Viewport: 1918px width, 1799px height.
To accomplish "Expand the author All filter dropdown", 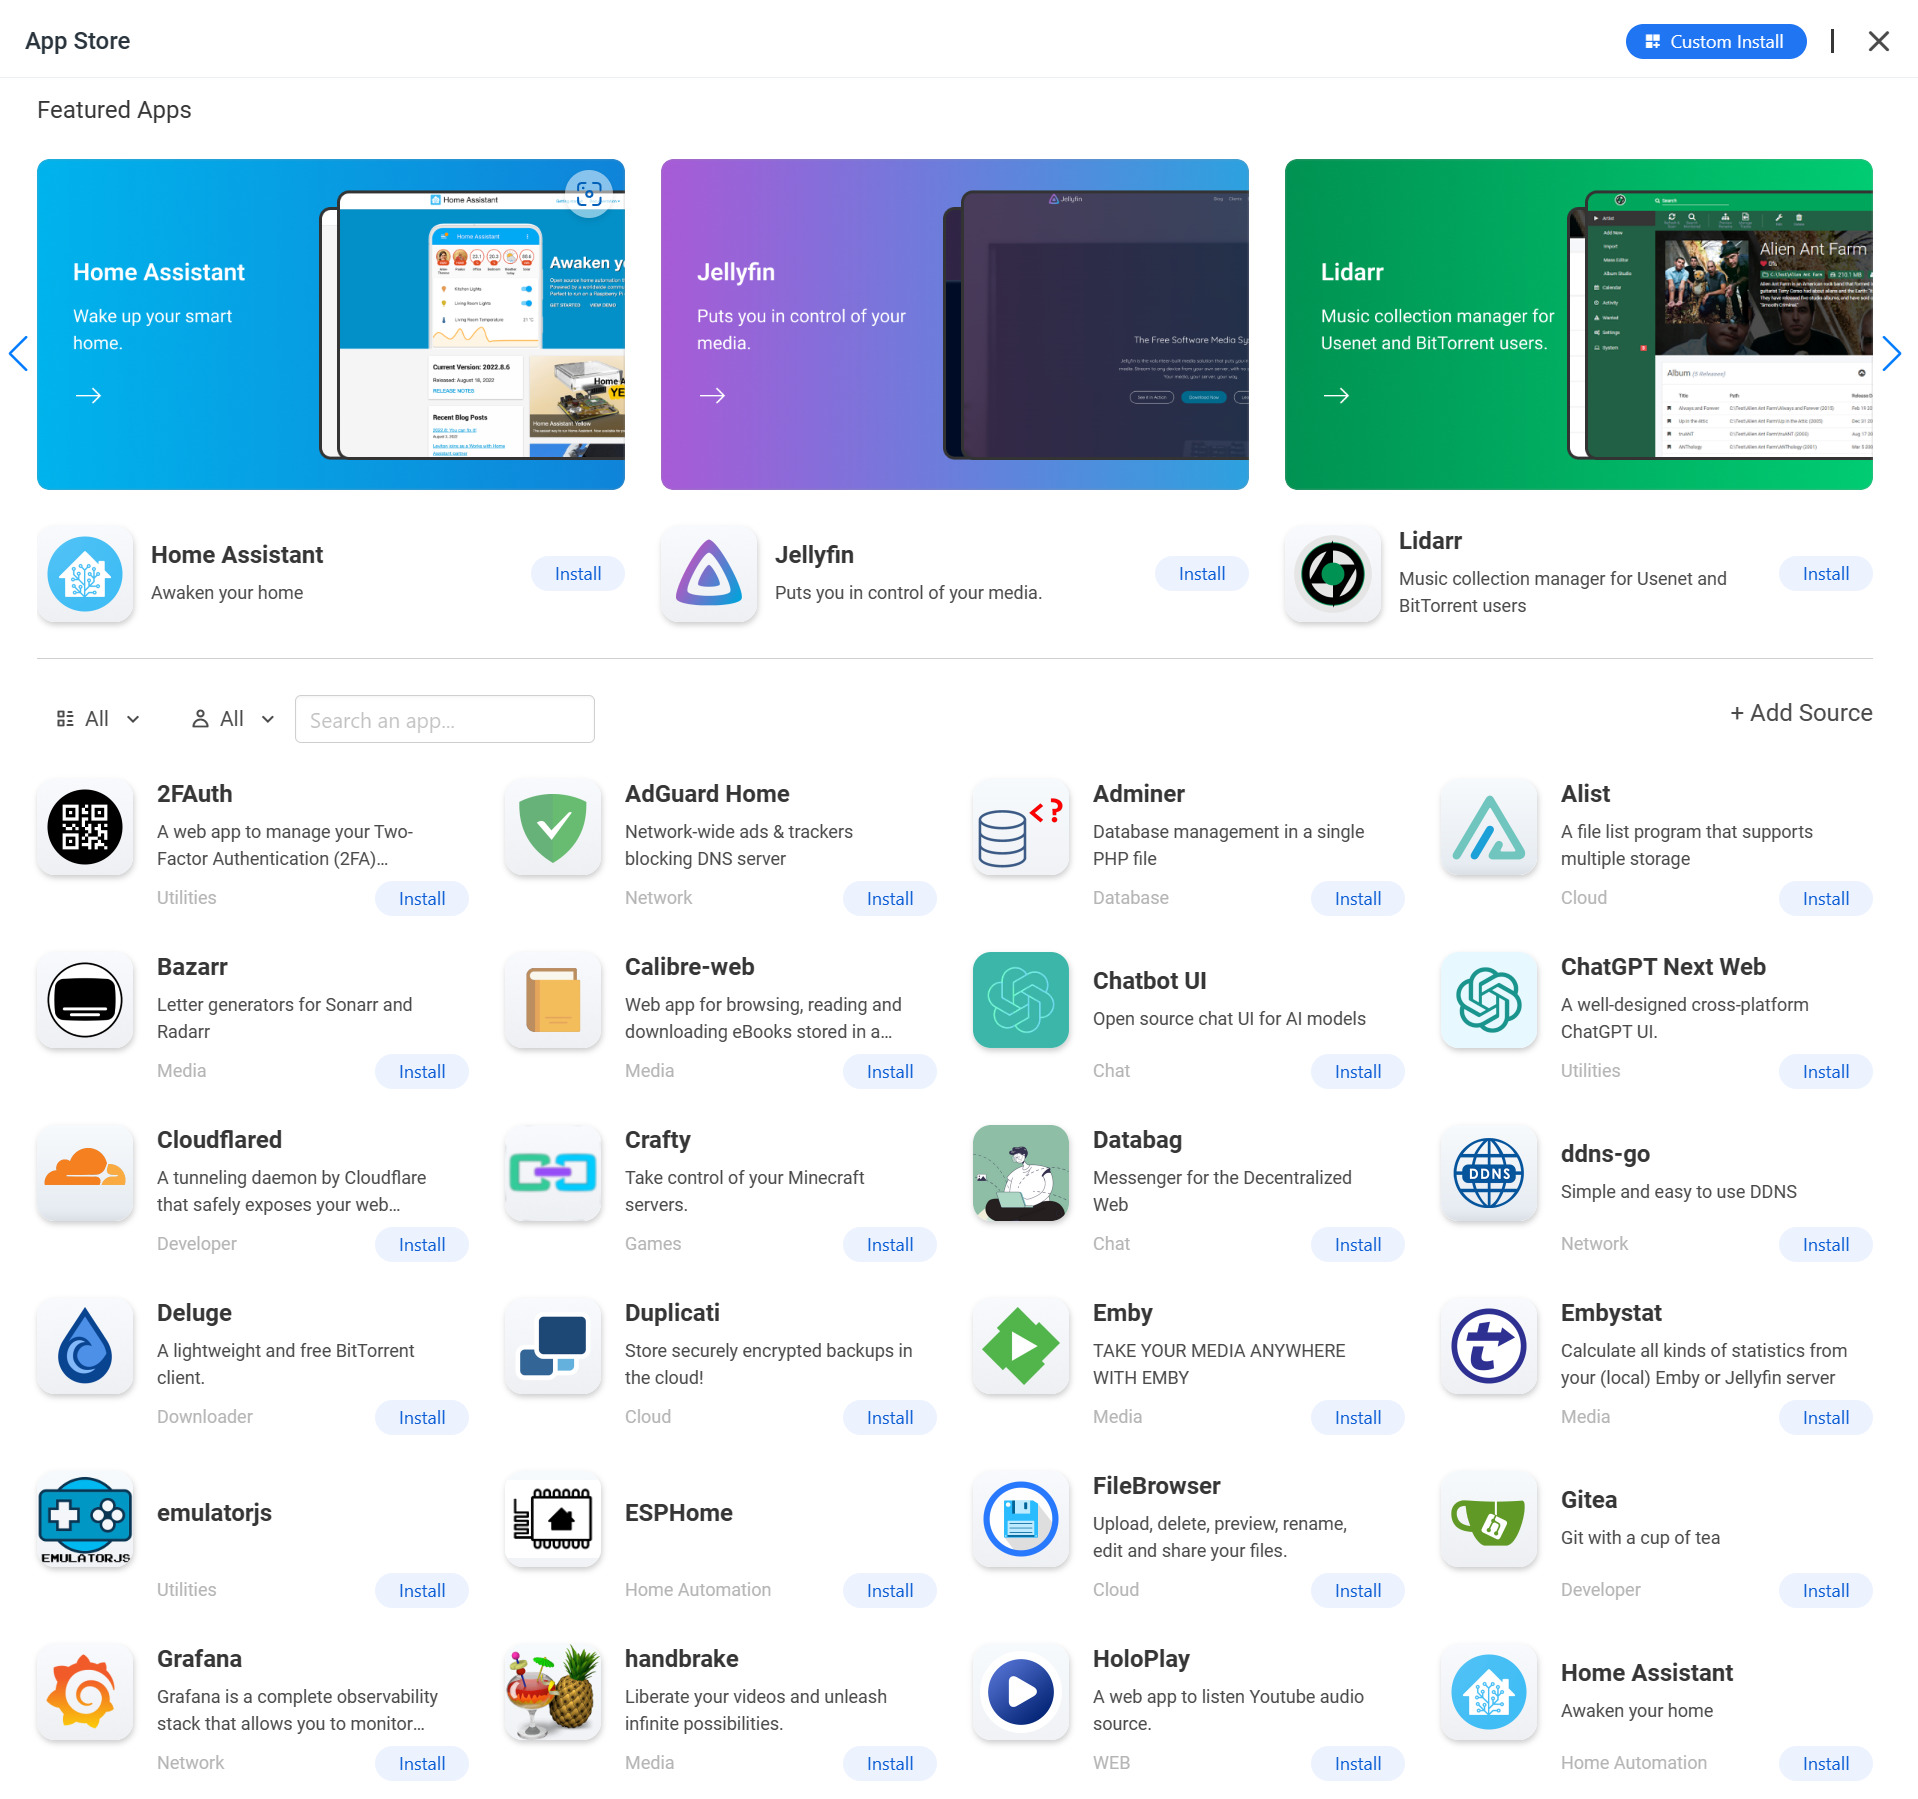I will pos(233,719).
